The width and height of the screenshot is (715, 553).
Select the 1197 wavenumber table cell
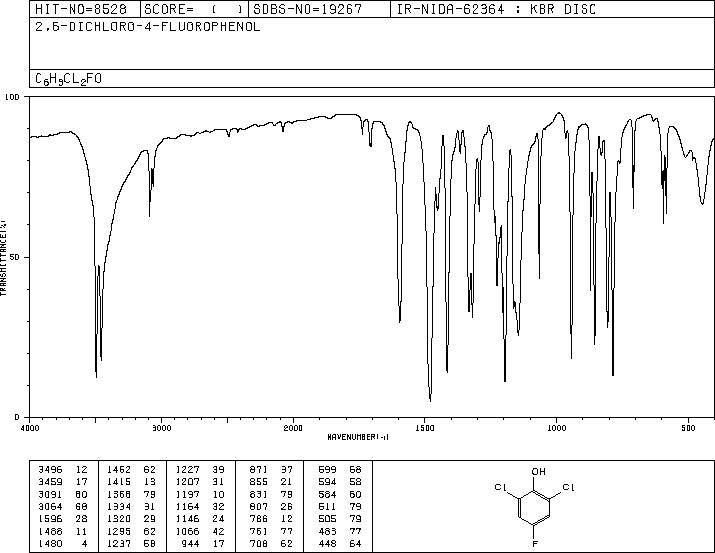click(187, 494)
